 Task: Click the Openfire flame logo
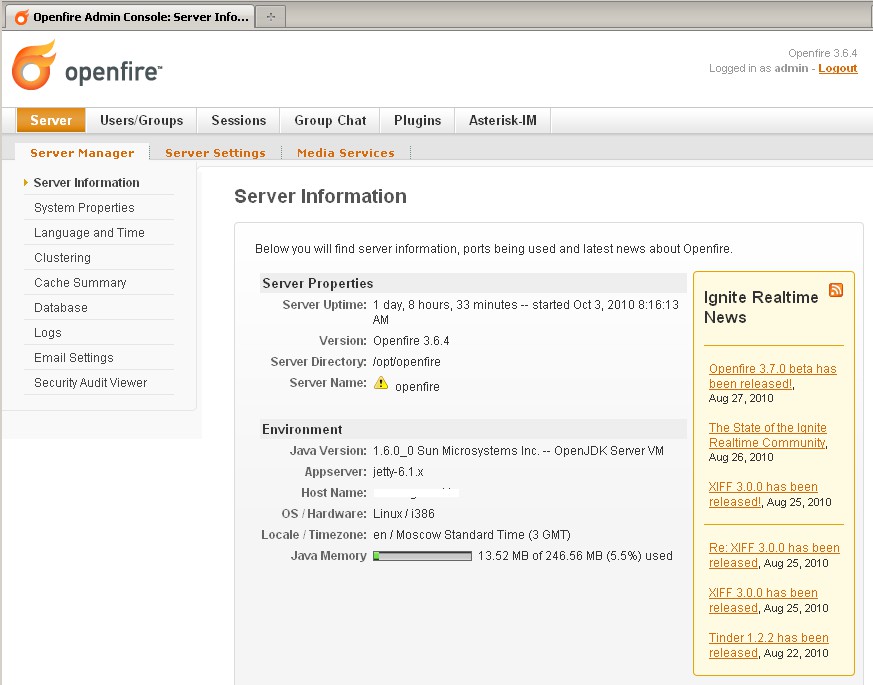pyautogui.click(x=34, y=65)
